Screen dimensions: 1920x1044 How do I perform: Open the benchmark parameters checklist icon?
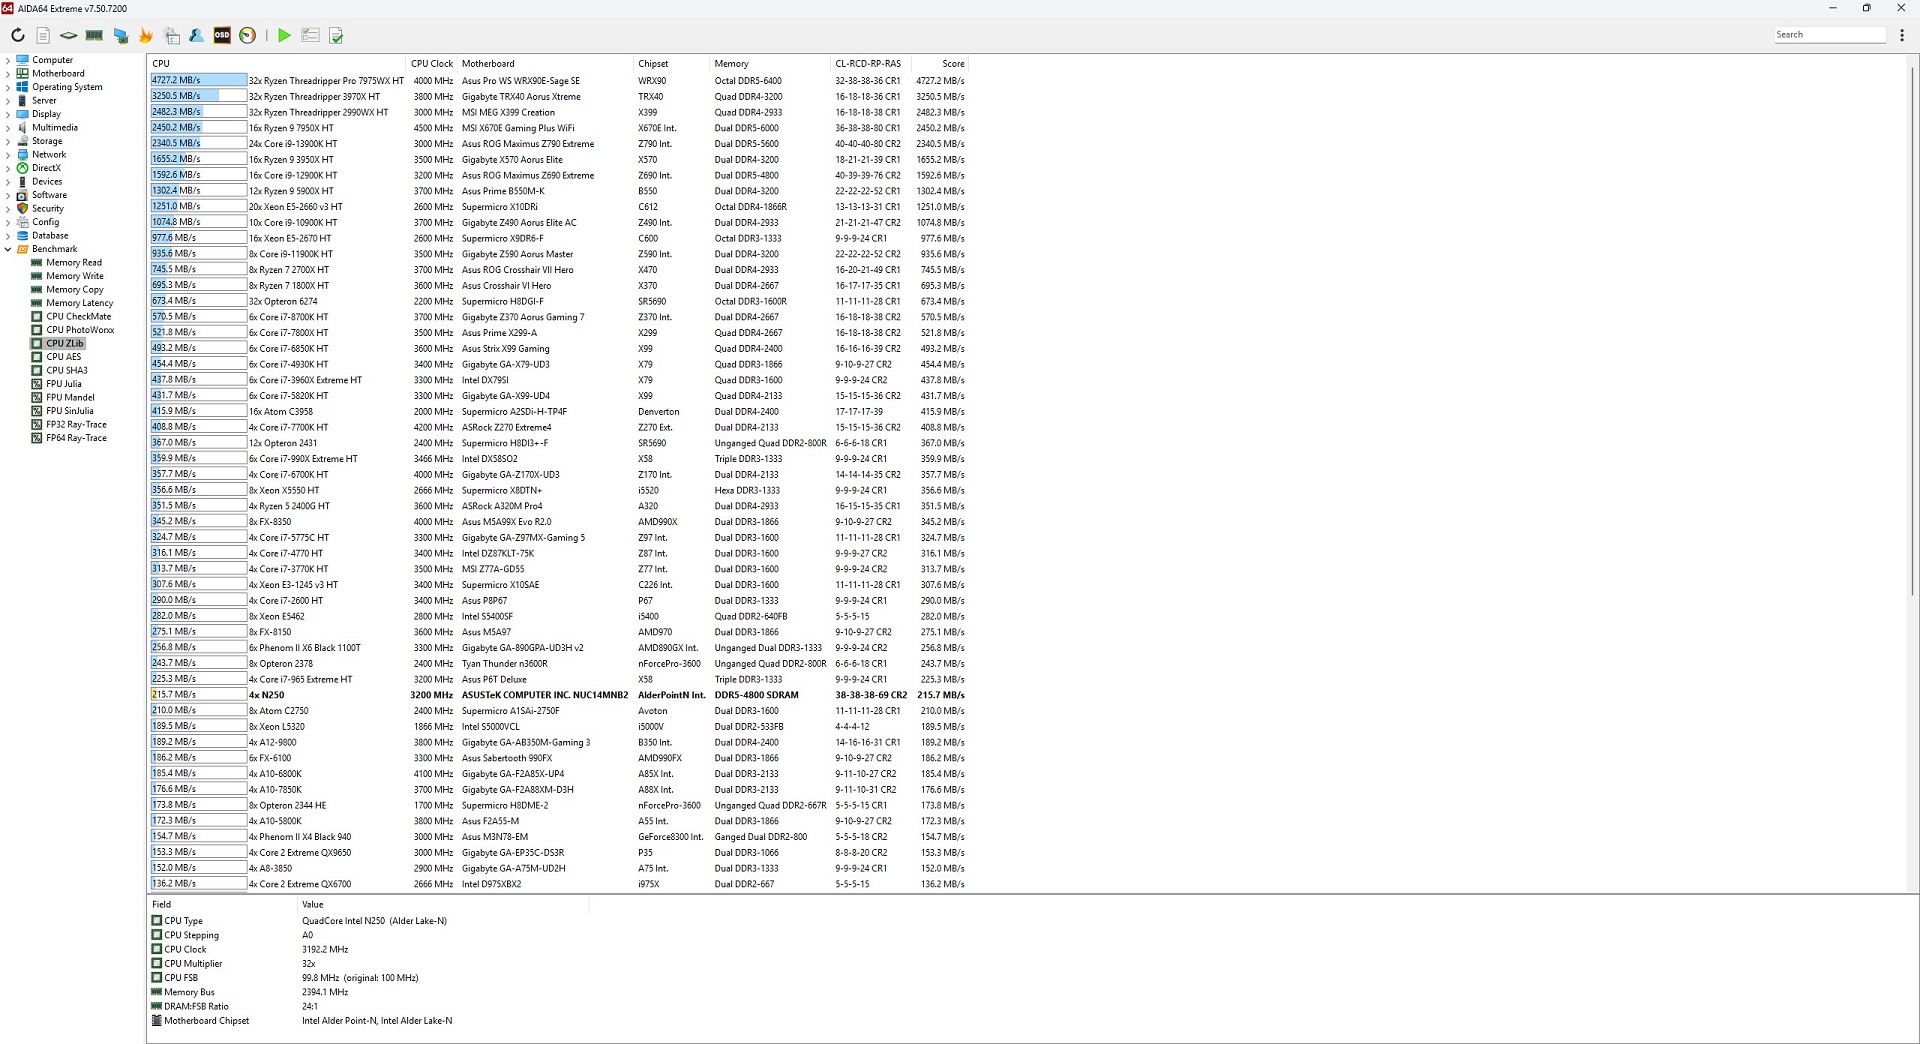click(x=310, y=36)
